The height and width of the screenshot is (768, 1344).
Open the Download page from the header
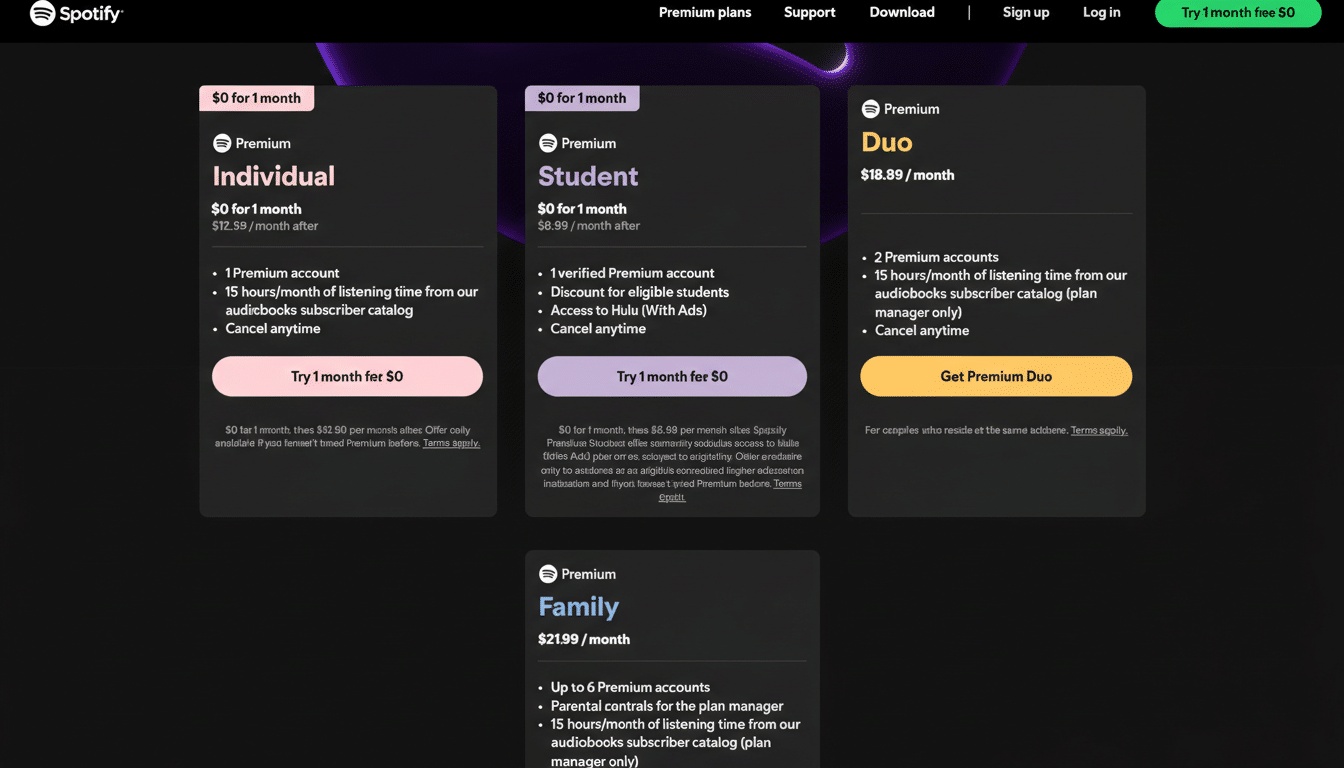click(902, 13)
